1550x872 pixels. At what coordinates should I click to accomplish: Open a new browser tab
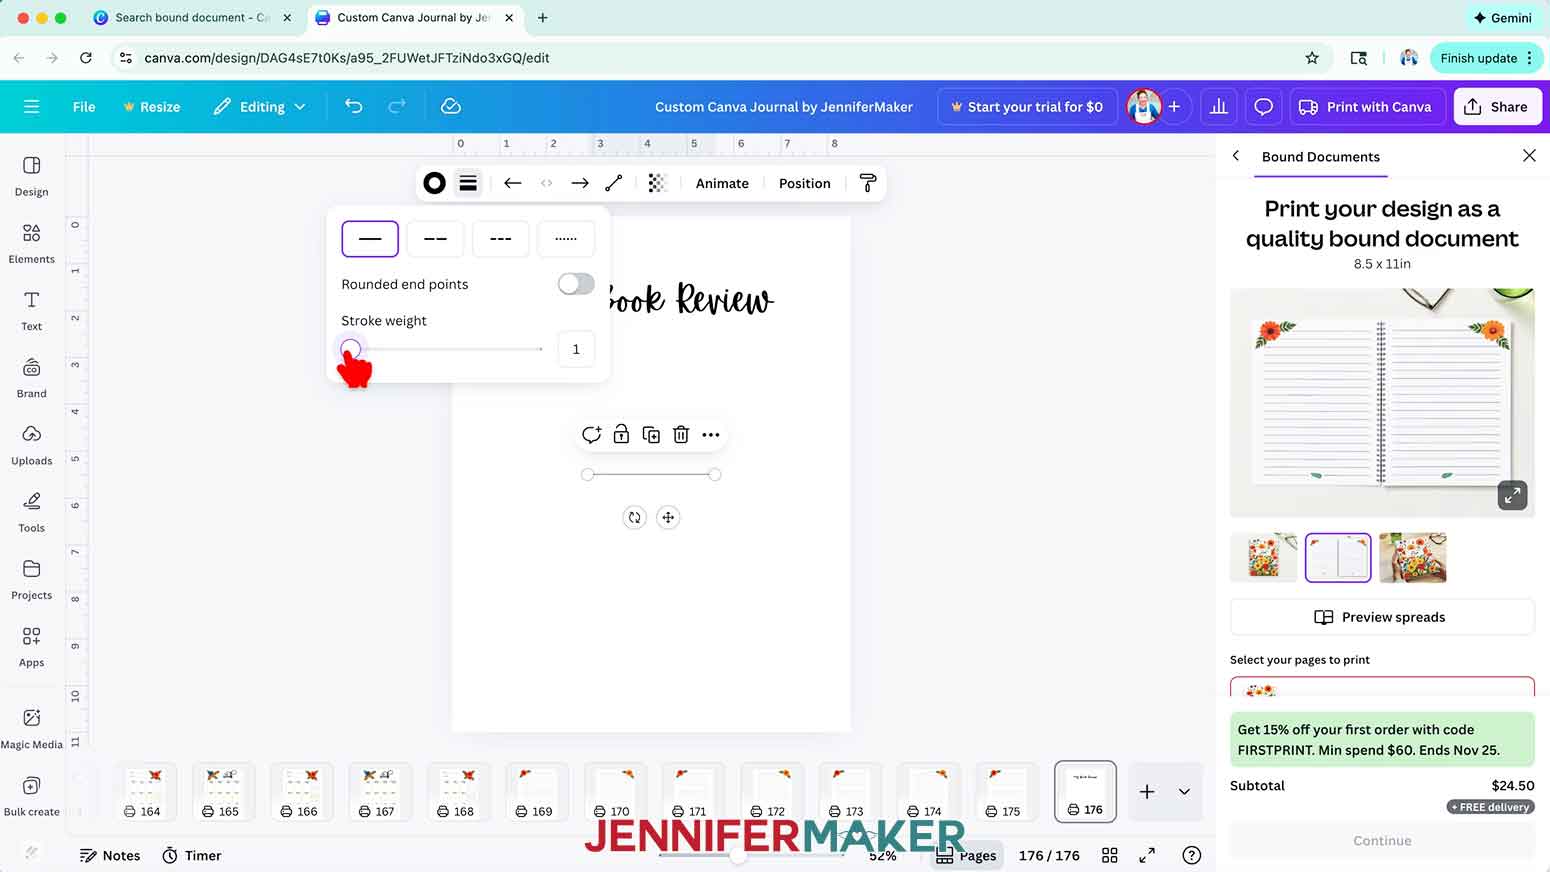pos(543,18)
